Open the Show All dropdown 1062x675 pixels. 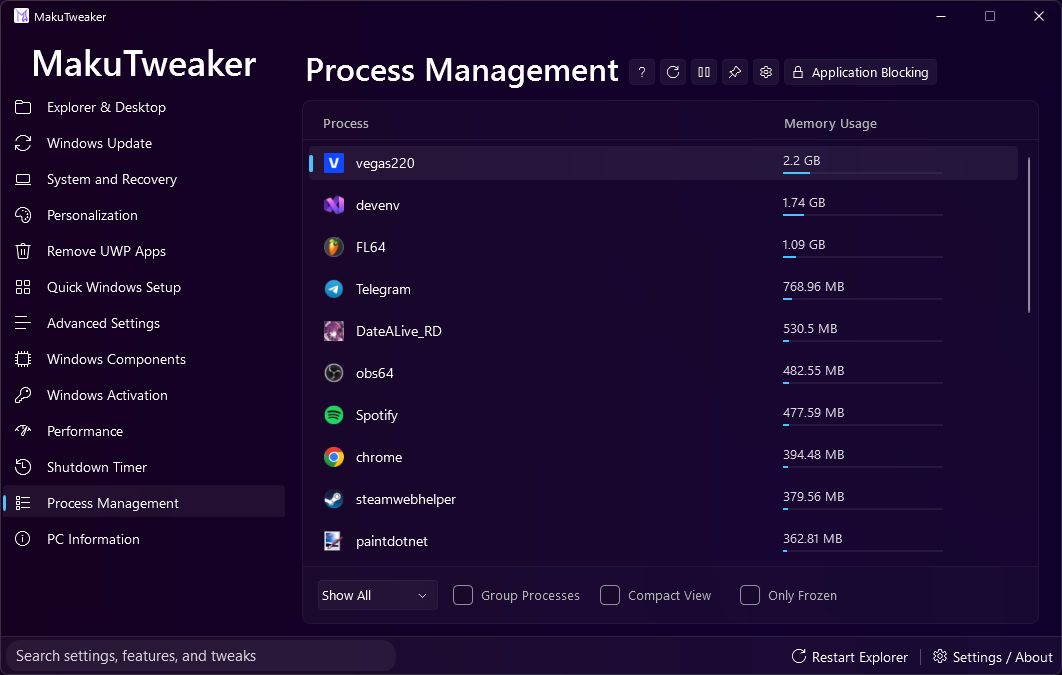[x=377, y=595]
